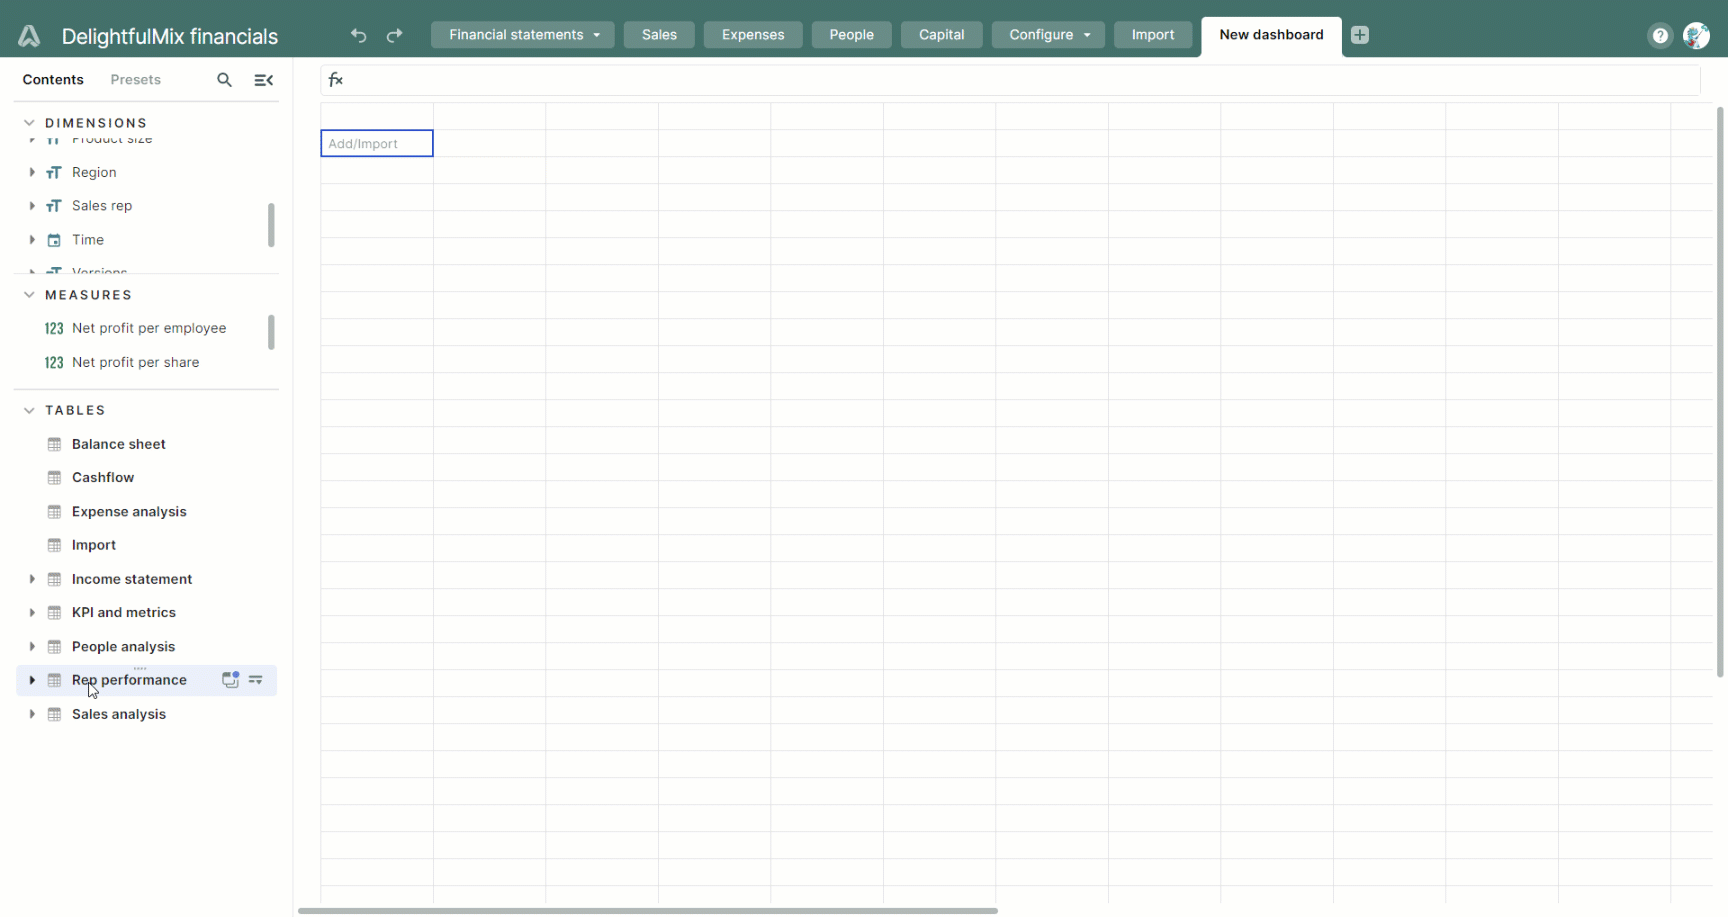This screenshot has width=1728, height=917.
Task: Select Net profit per share measure
Action: pos(136,362)
